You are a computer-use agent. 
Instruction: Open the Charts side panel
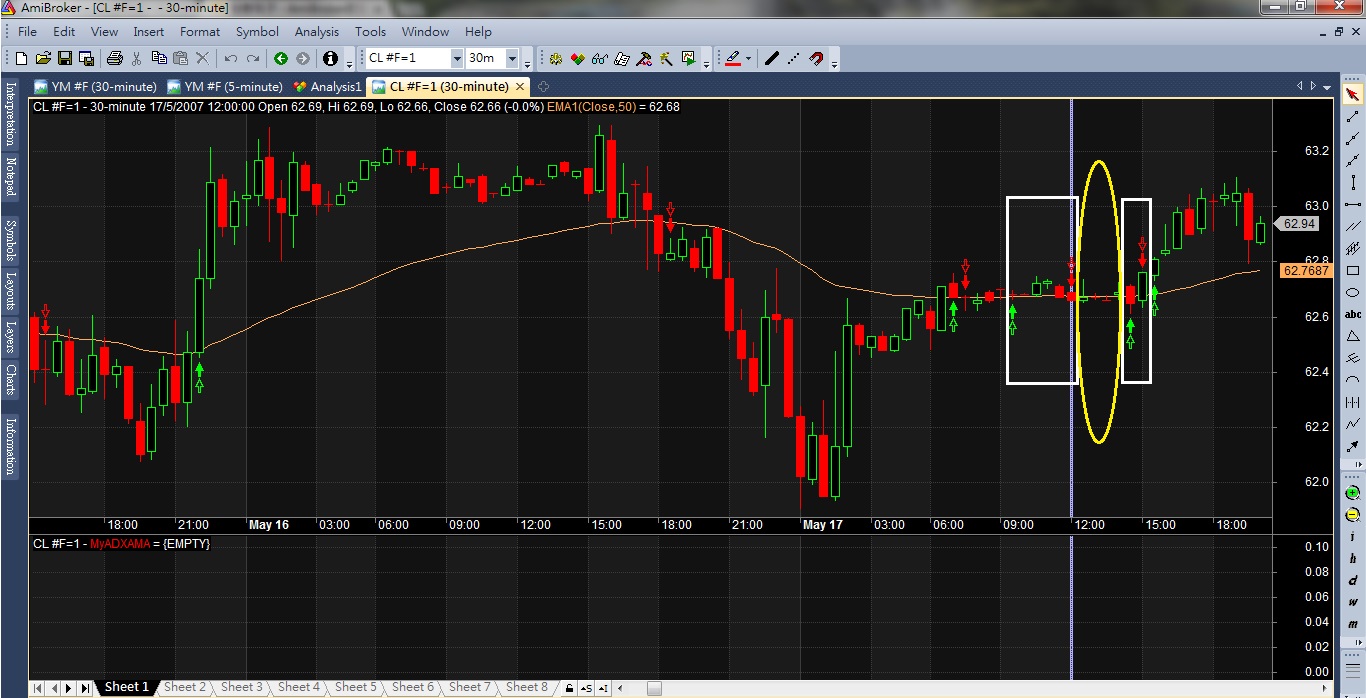[11, 381]
